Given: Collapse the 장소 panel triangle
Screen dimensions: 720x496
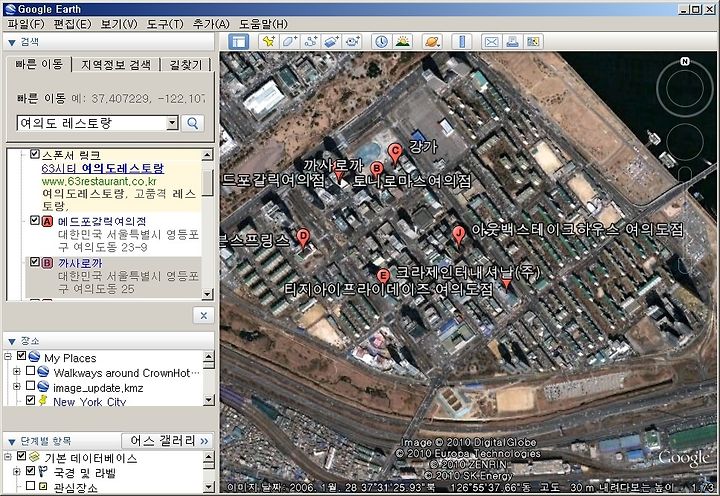Looking at the screenshot, I should click(x=12, y=341).
